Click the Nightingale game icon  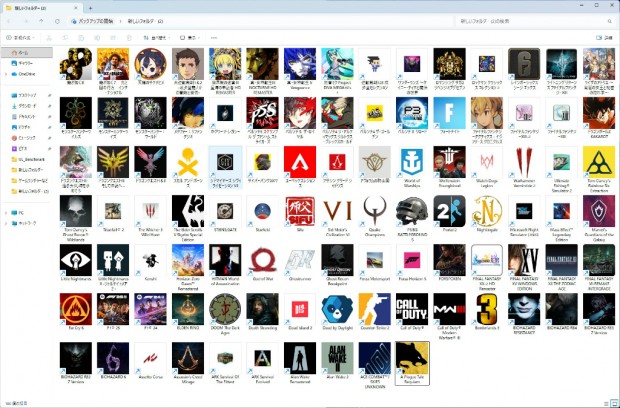coord(487,210)
